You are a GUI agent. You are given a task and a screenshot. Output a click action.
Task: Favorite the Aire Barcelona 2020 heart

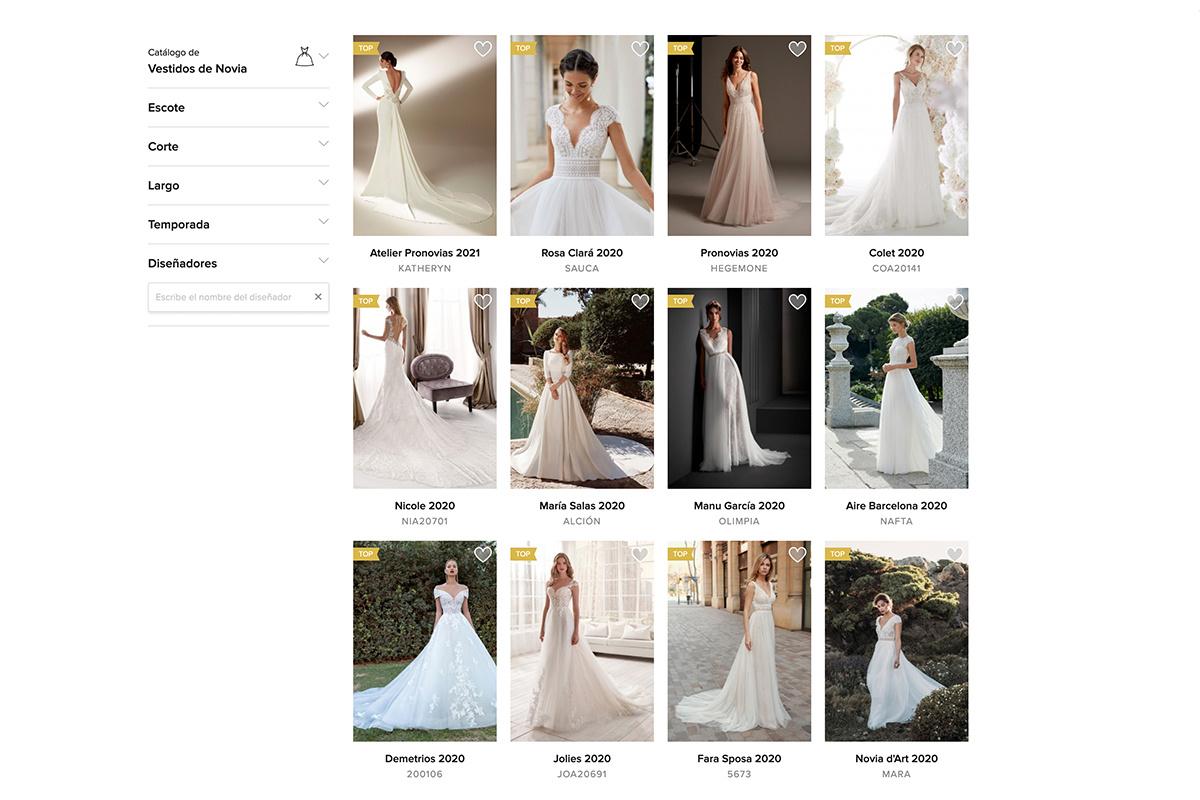[954, 302]
